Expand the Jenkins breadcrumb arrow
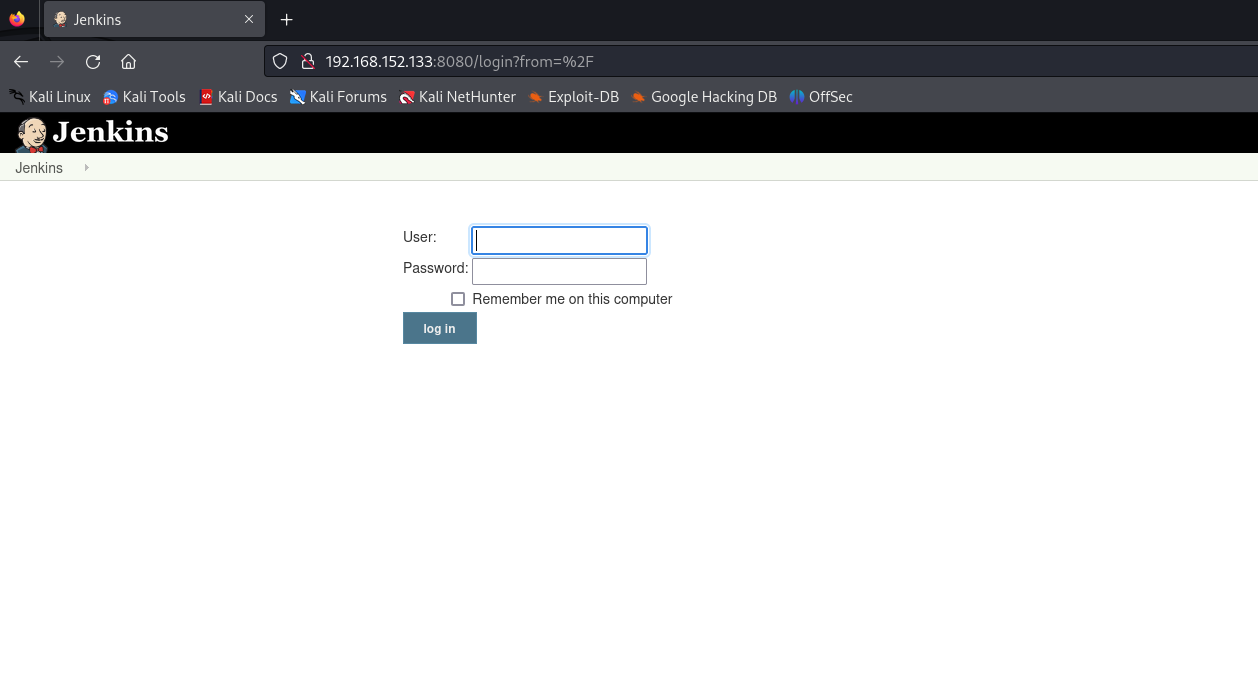Viewport: 1258px width, 676px height. [x=87, y=167]
